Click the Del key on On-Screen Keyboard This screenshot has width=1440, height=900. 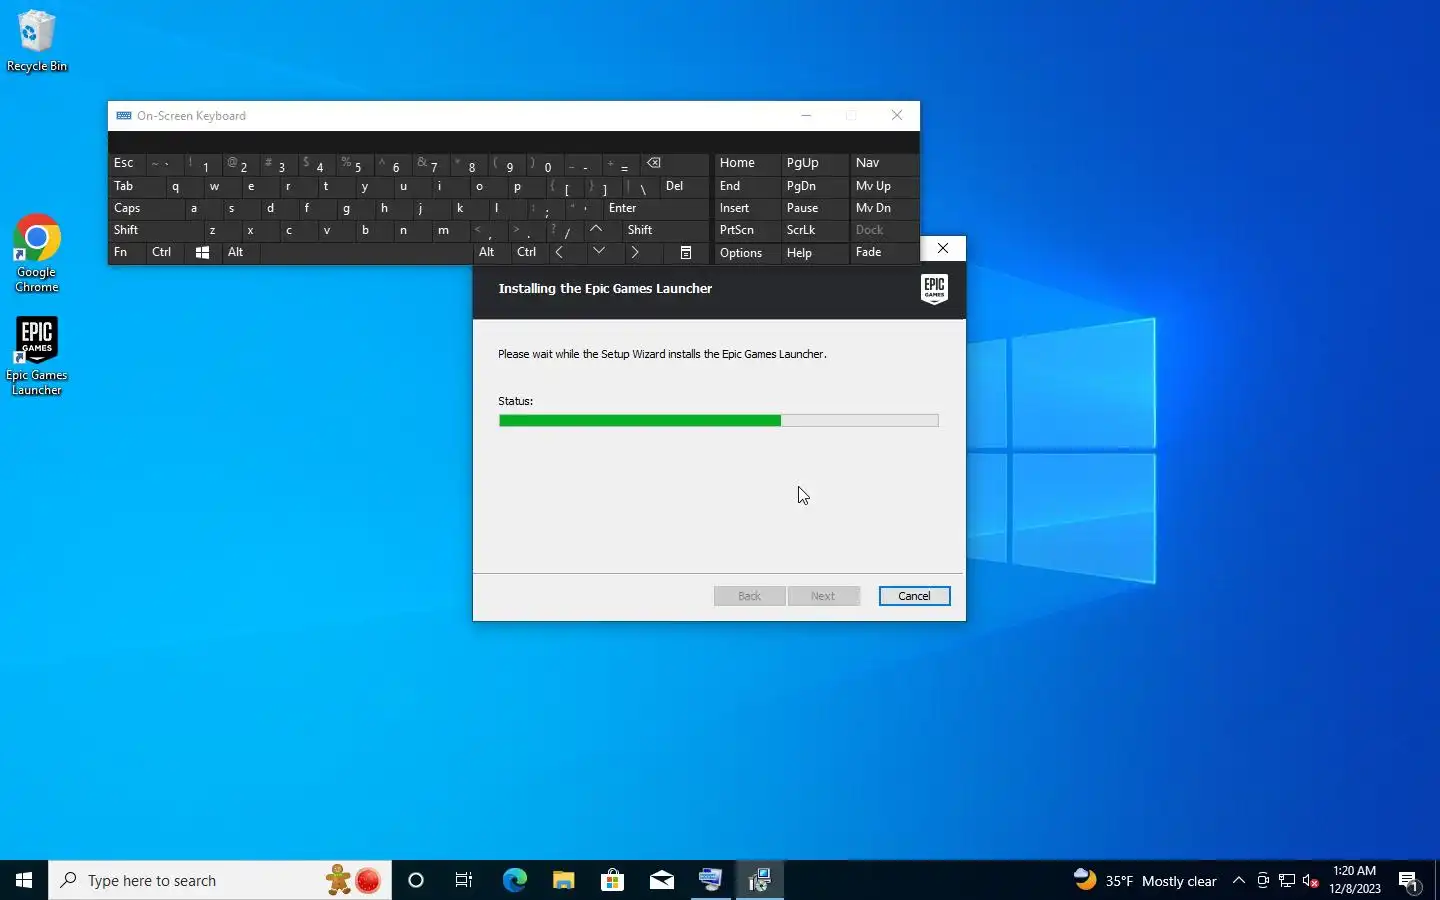(x=684, y=186)
